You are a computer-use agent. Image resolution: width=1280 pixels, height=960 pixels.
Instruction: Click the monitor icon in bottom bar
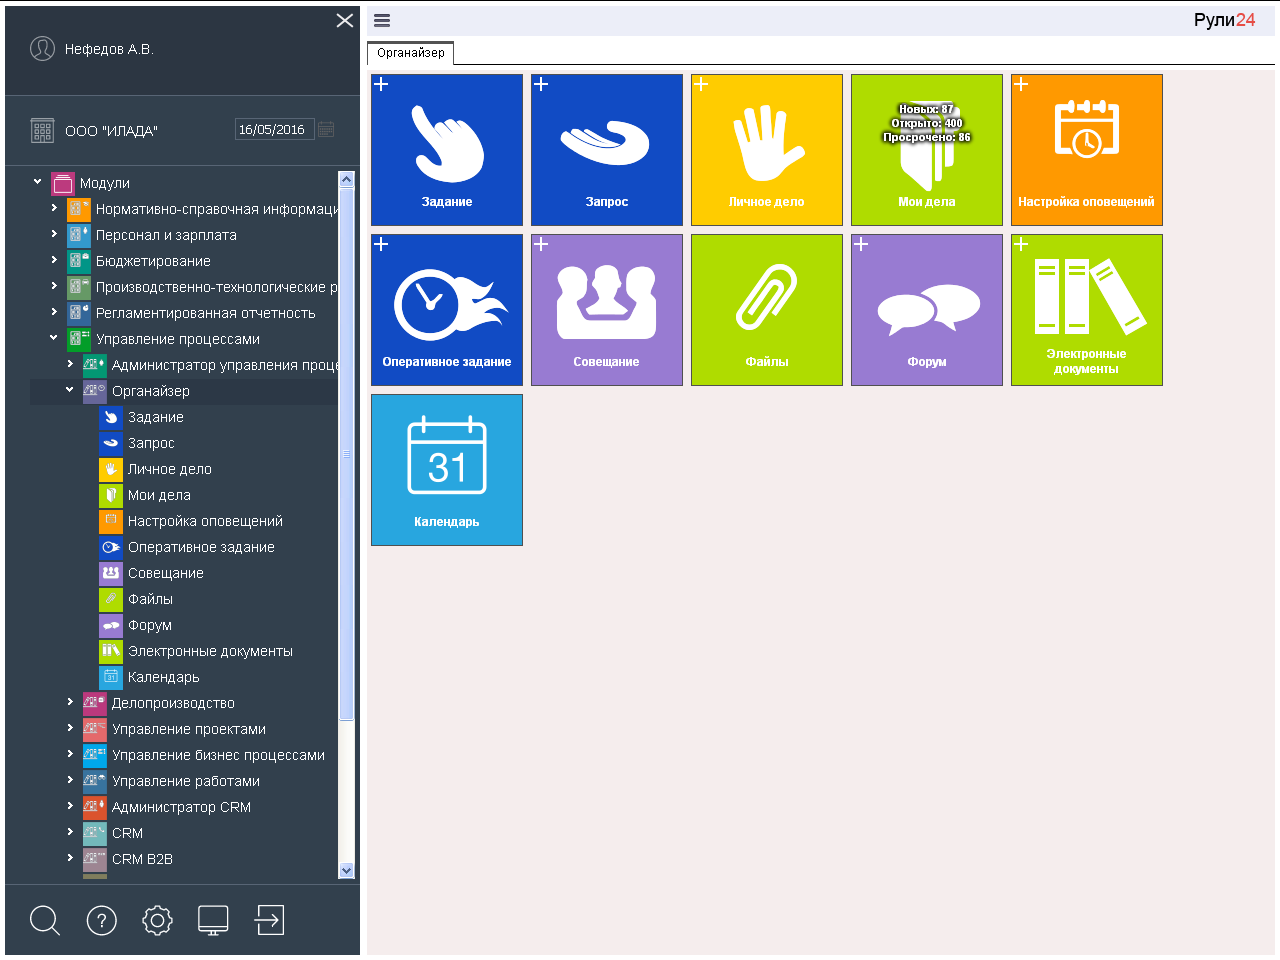point(213,920)
